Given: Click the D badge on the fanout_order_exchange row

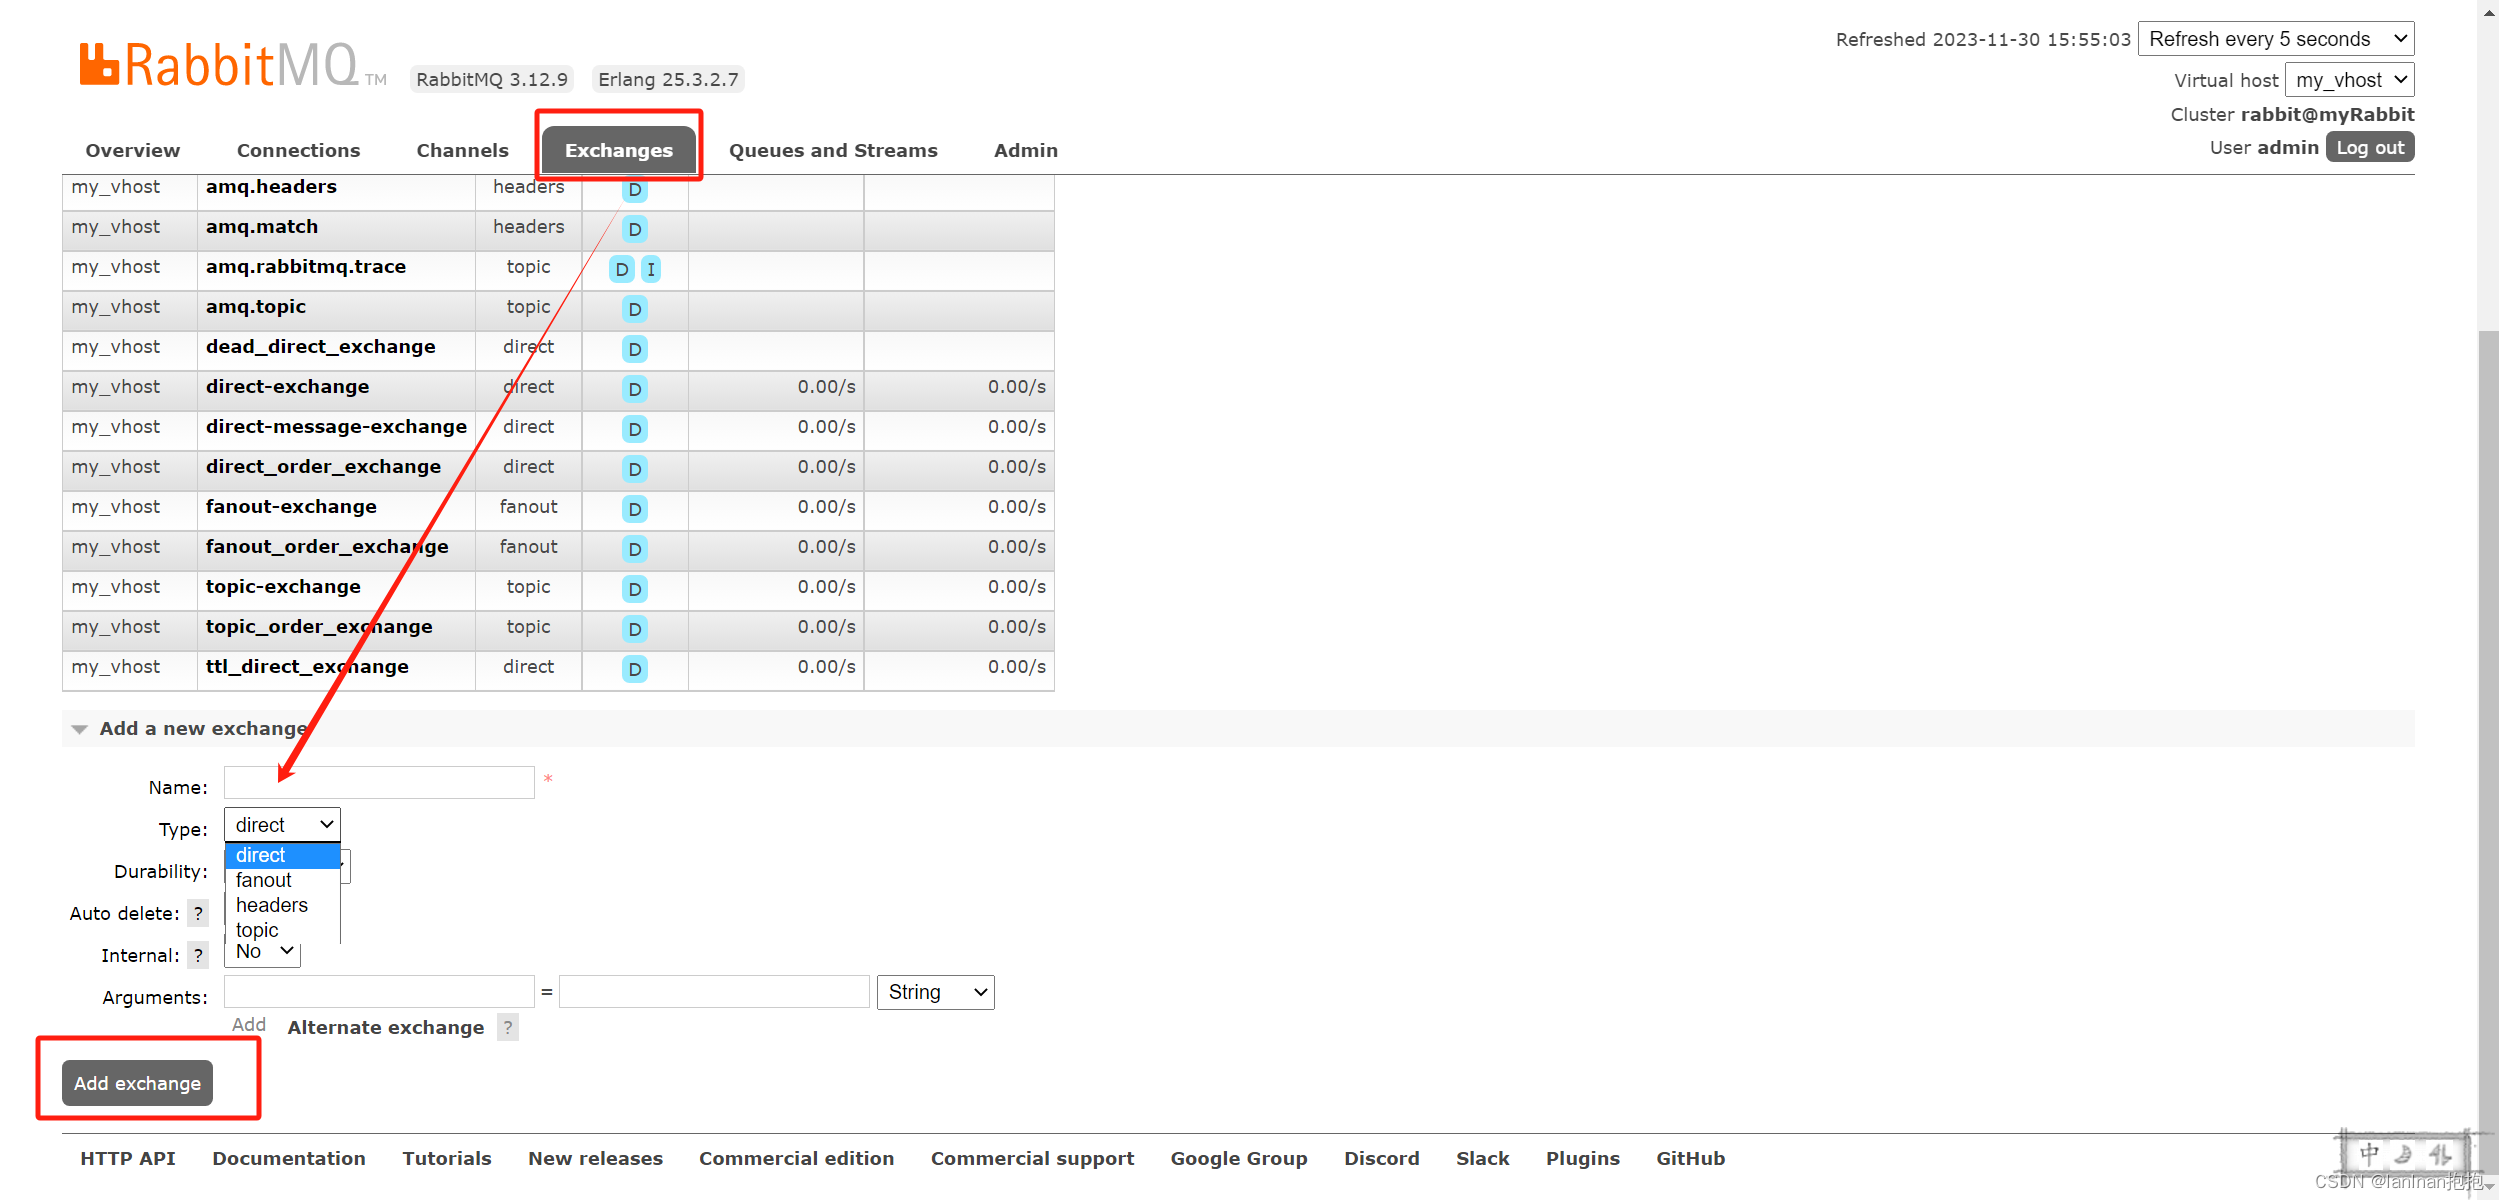Looking at the screenshot, I should pyautogui.click(x=635, y=549).
